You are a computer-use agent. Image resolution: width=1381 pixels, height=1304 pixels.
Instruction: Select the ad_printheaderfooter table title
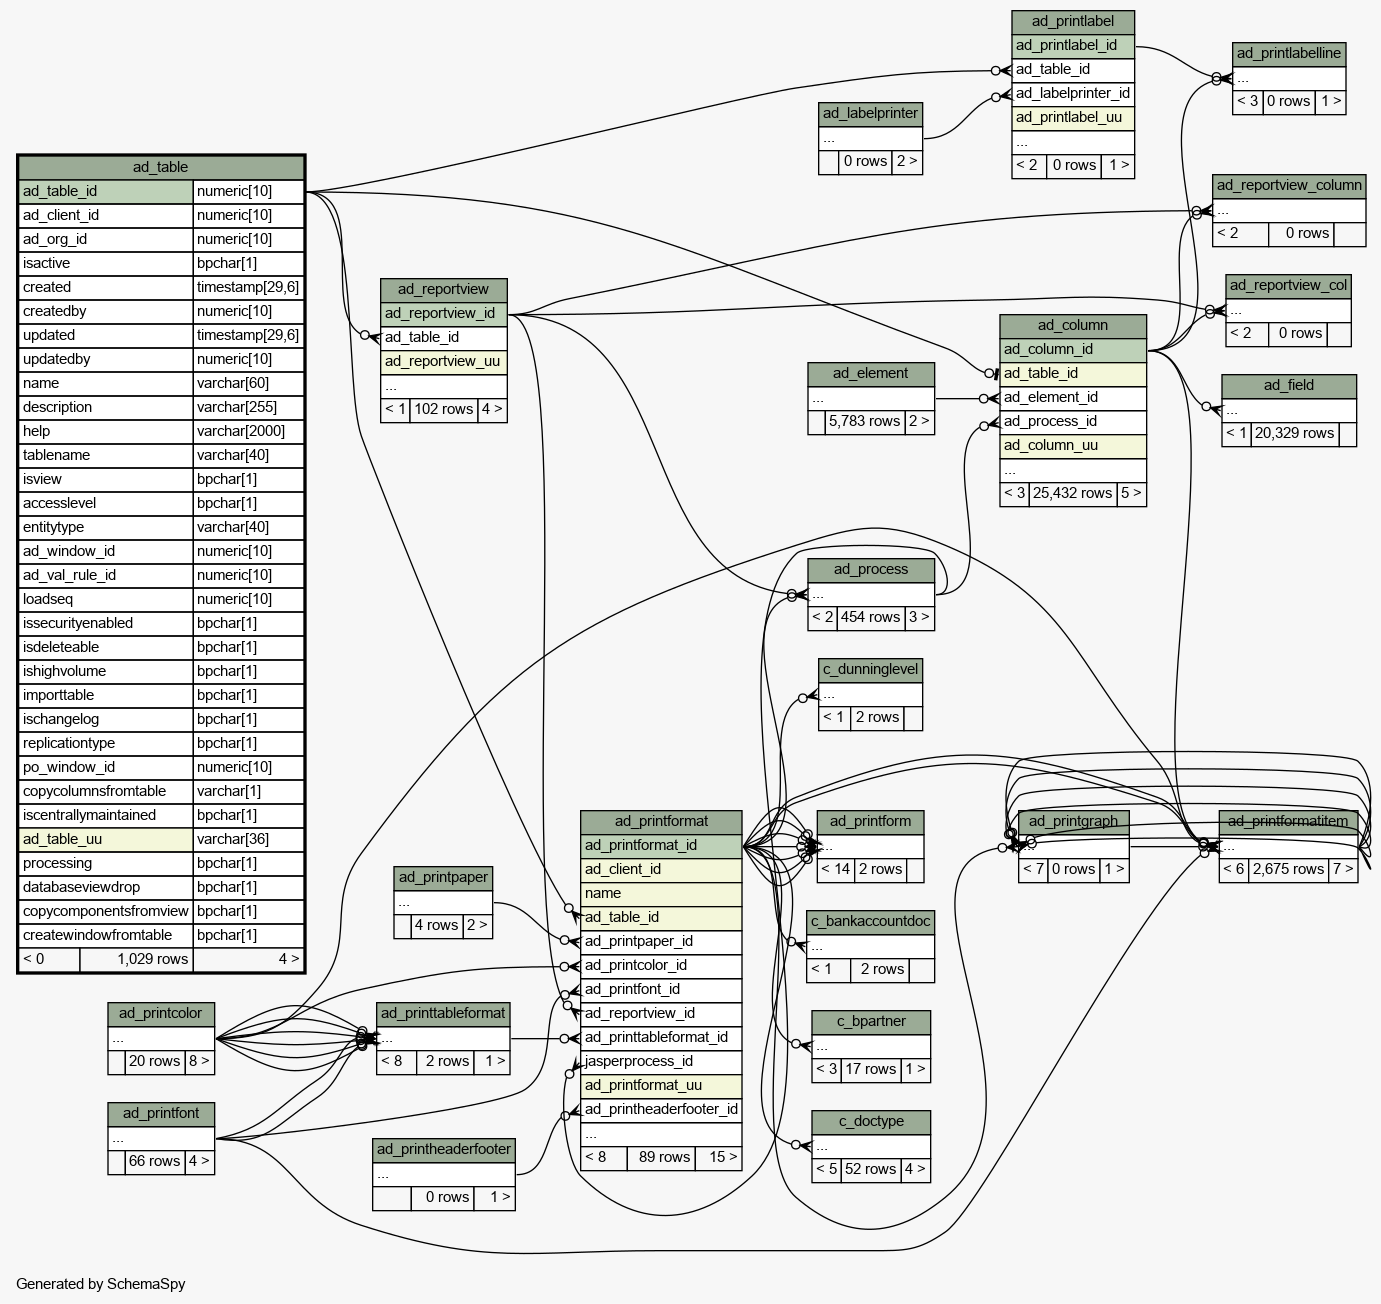444,1149
